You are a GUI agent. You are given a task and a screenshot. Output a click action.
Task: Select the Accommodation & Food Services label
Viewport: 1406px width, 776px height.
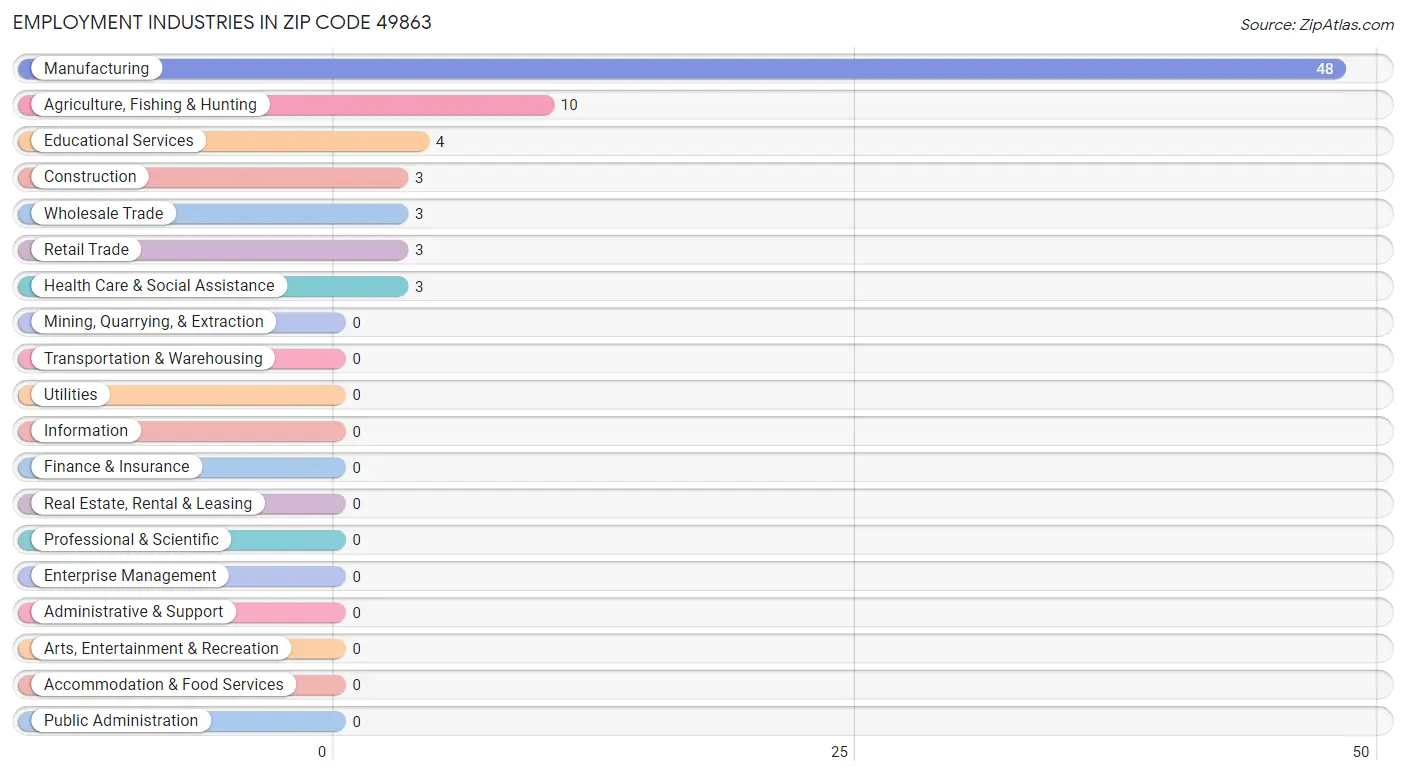click(164, 684)
